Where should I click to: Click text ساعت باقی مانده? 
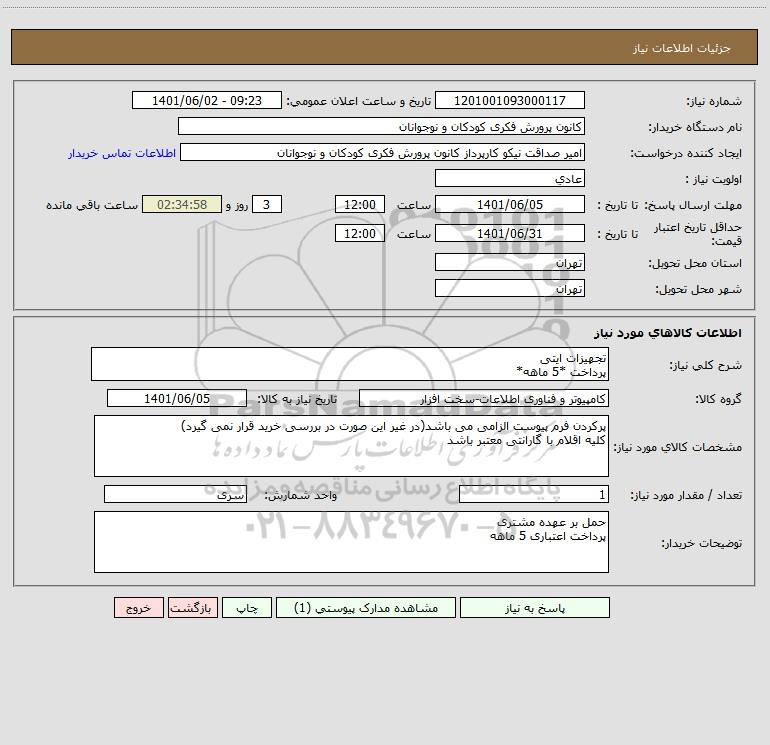coord(92,205)
